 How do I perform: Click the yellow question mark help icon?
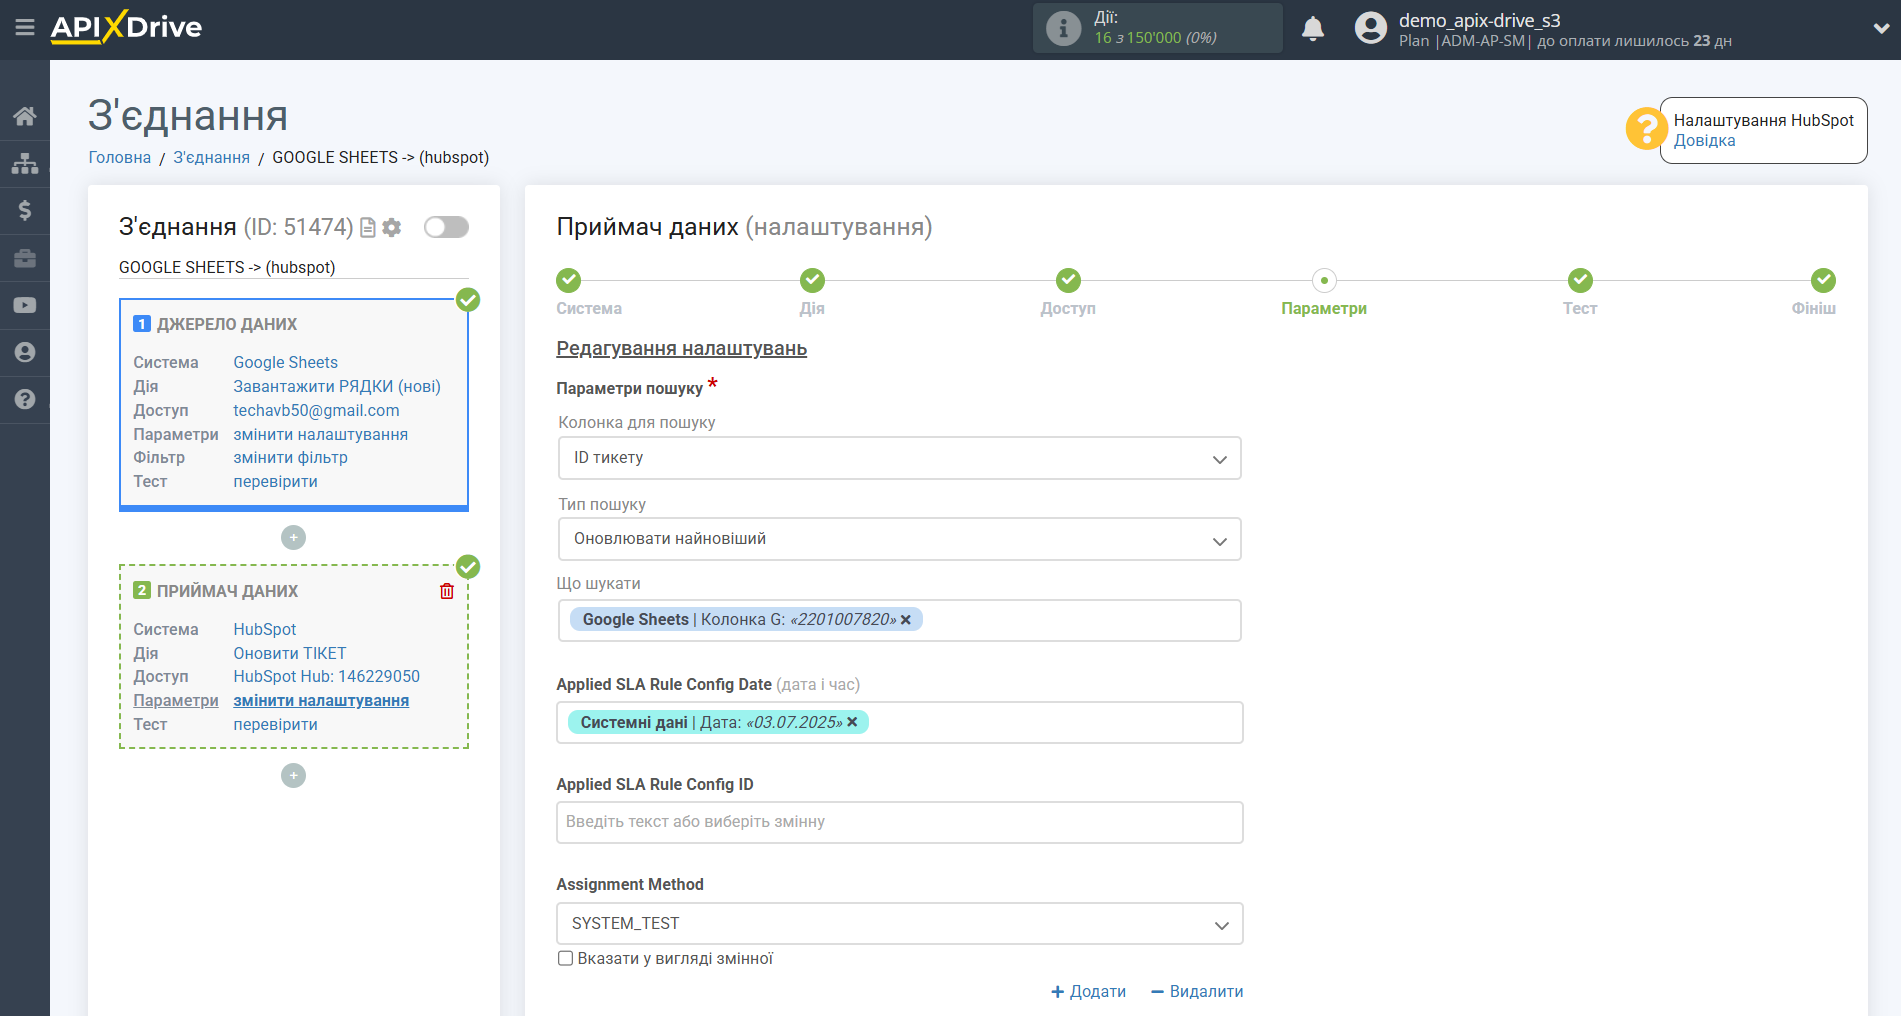tap(1645, 129)
